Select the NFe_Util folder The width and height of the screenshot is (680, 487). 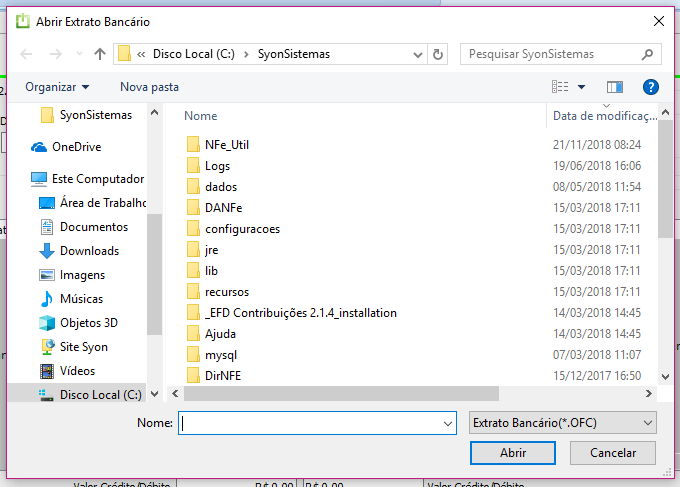tap(226, 145)
